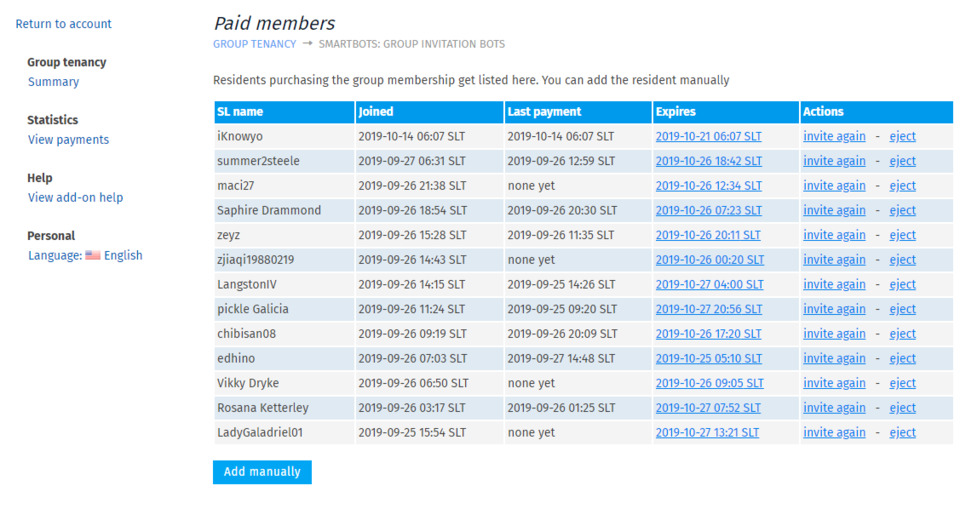
Task: Click invite again for edhino
Action: point(834,358)
